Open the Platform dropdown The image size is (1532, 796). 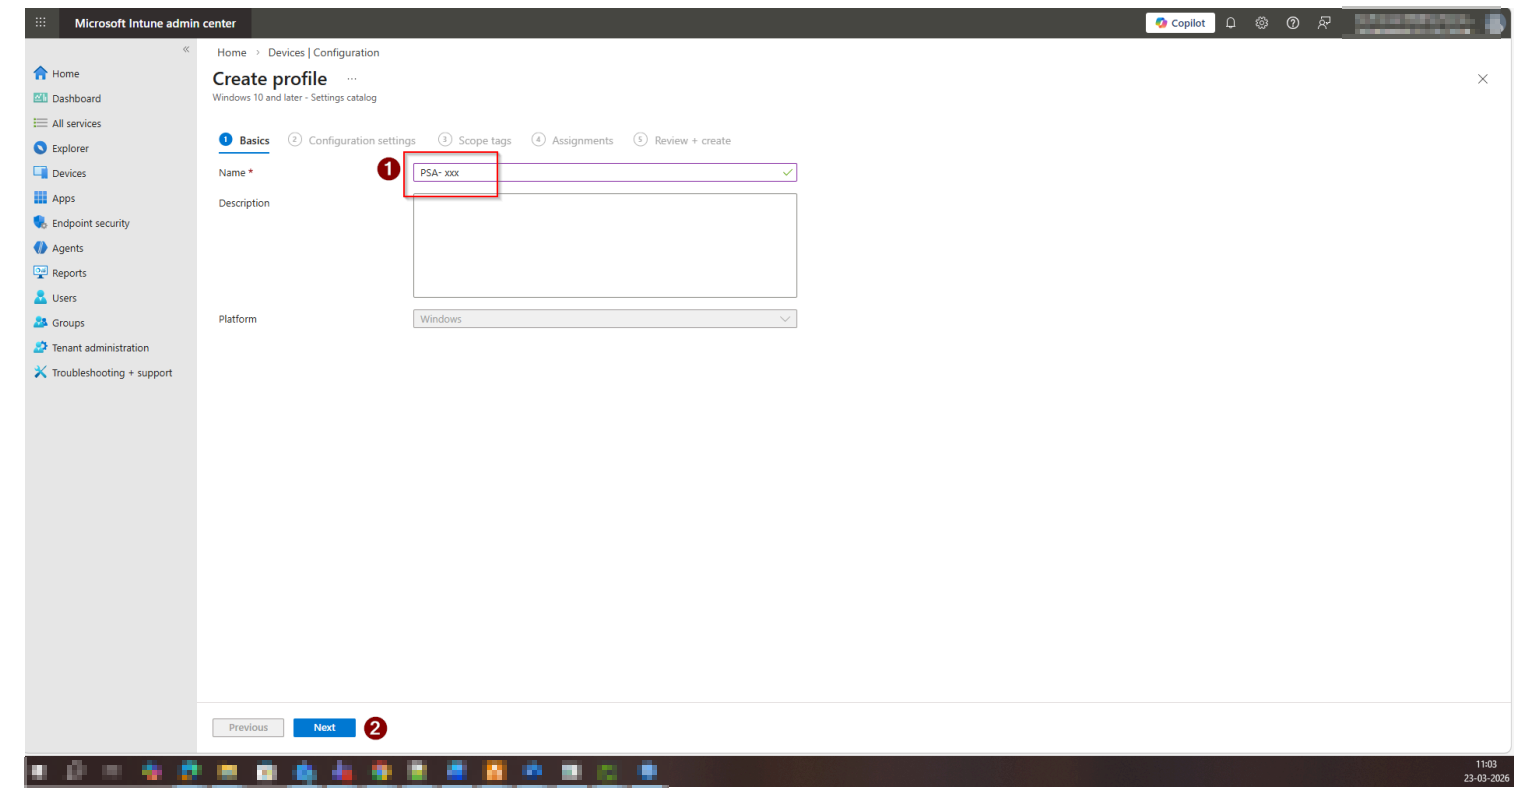(x=605, y=319)
